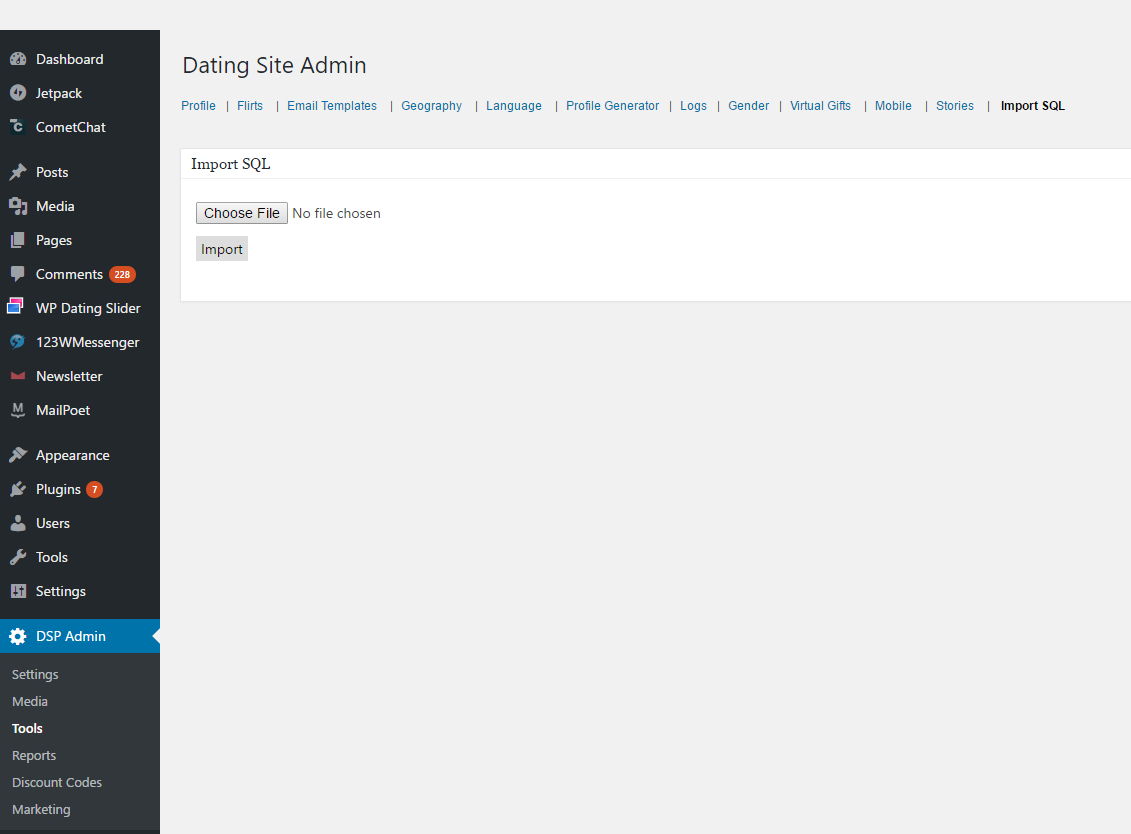Go to the Geography tab
This screenshot has height=834, width=1131.
(431, 105)
